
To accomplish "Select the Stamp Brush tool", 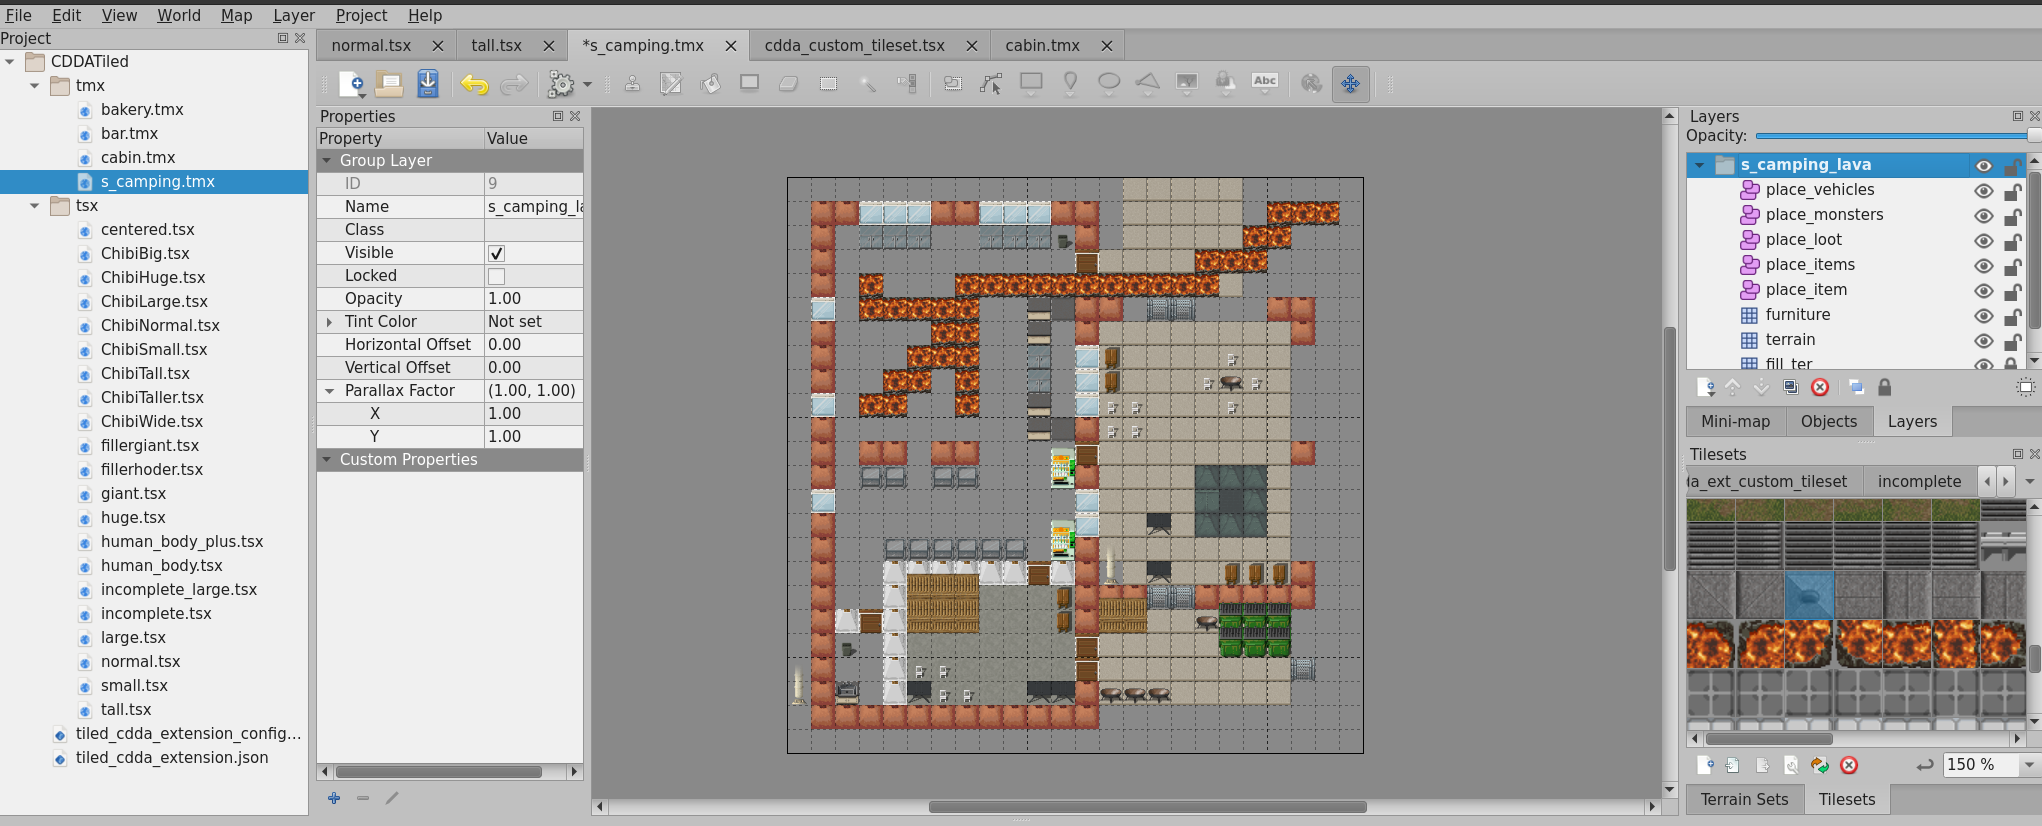I will (632, 84).
